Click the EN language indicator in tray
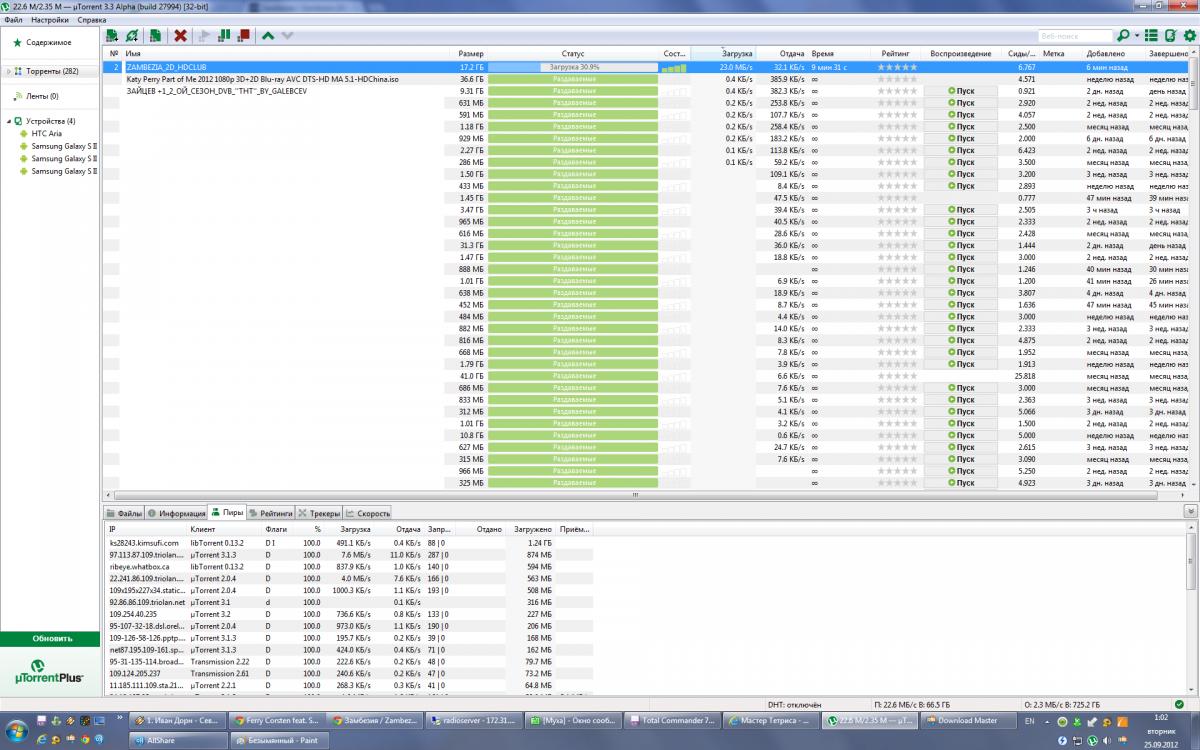Image resolution: width=1200 pixels, height=750 pixels. (x=1031, y=720)
